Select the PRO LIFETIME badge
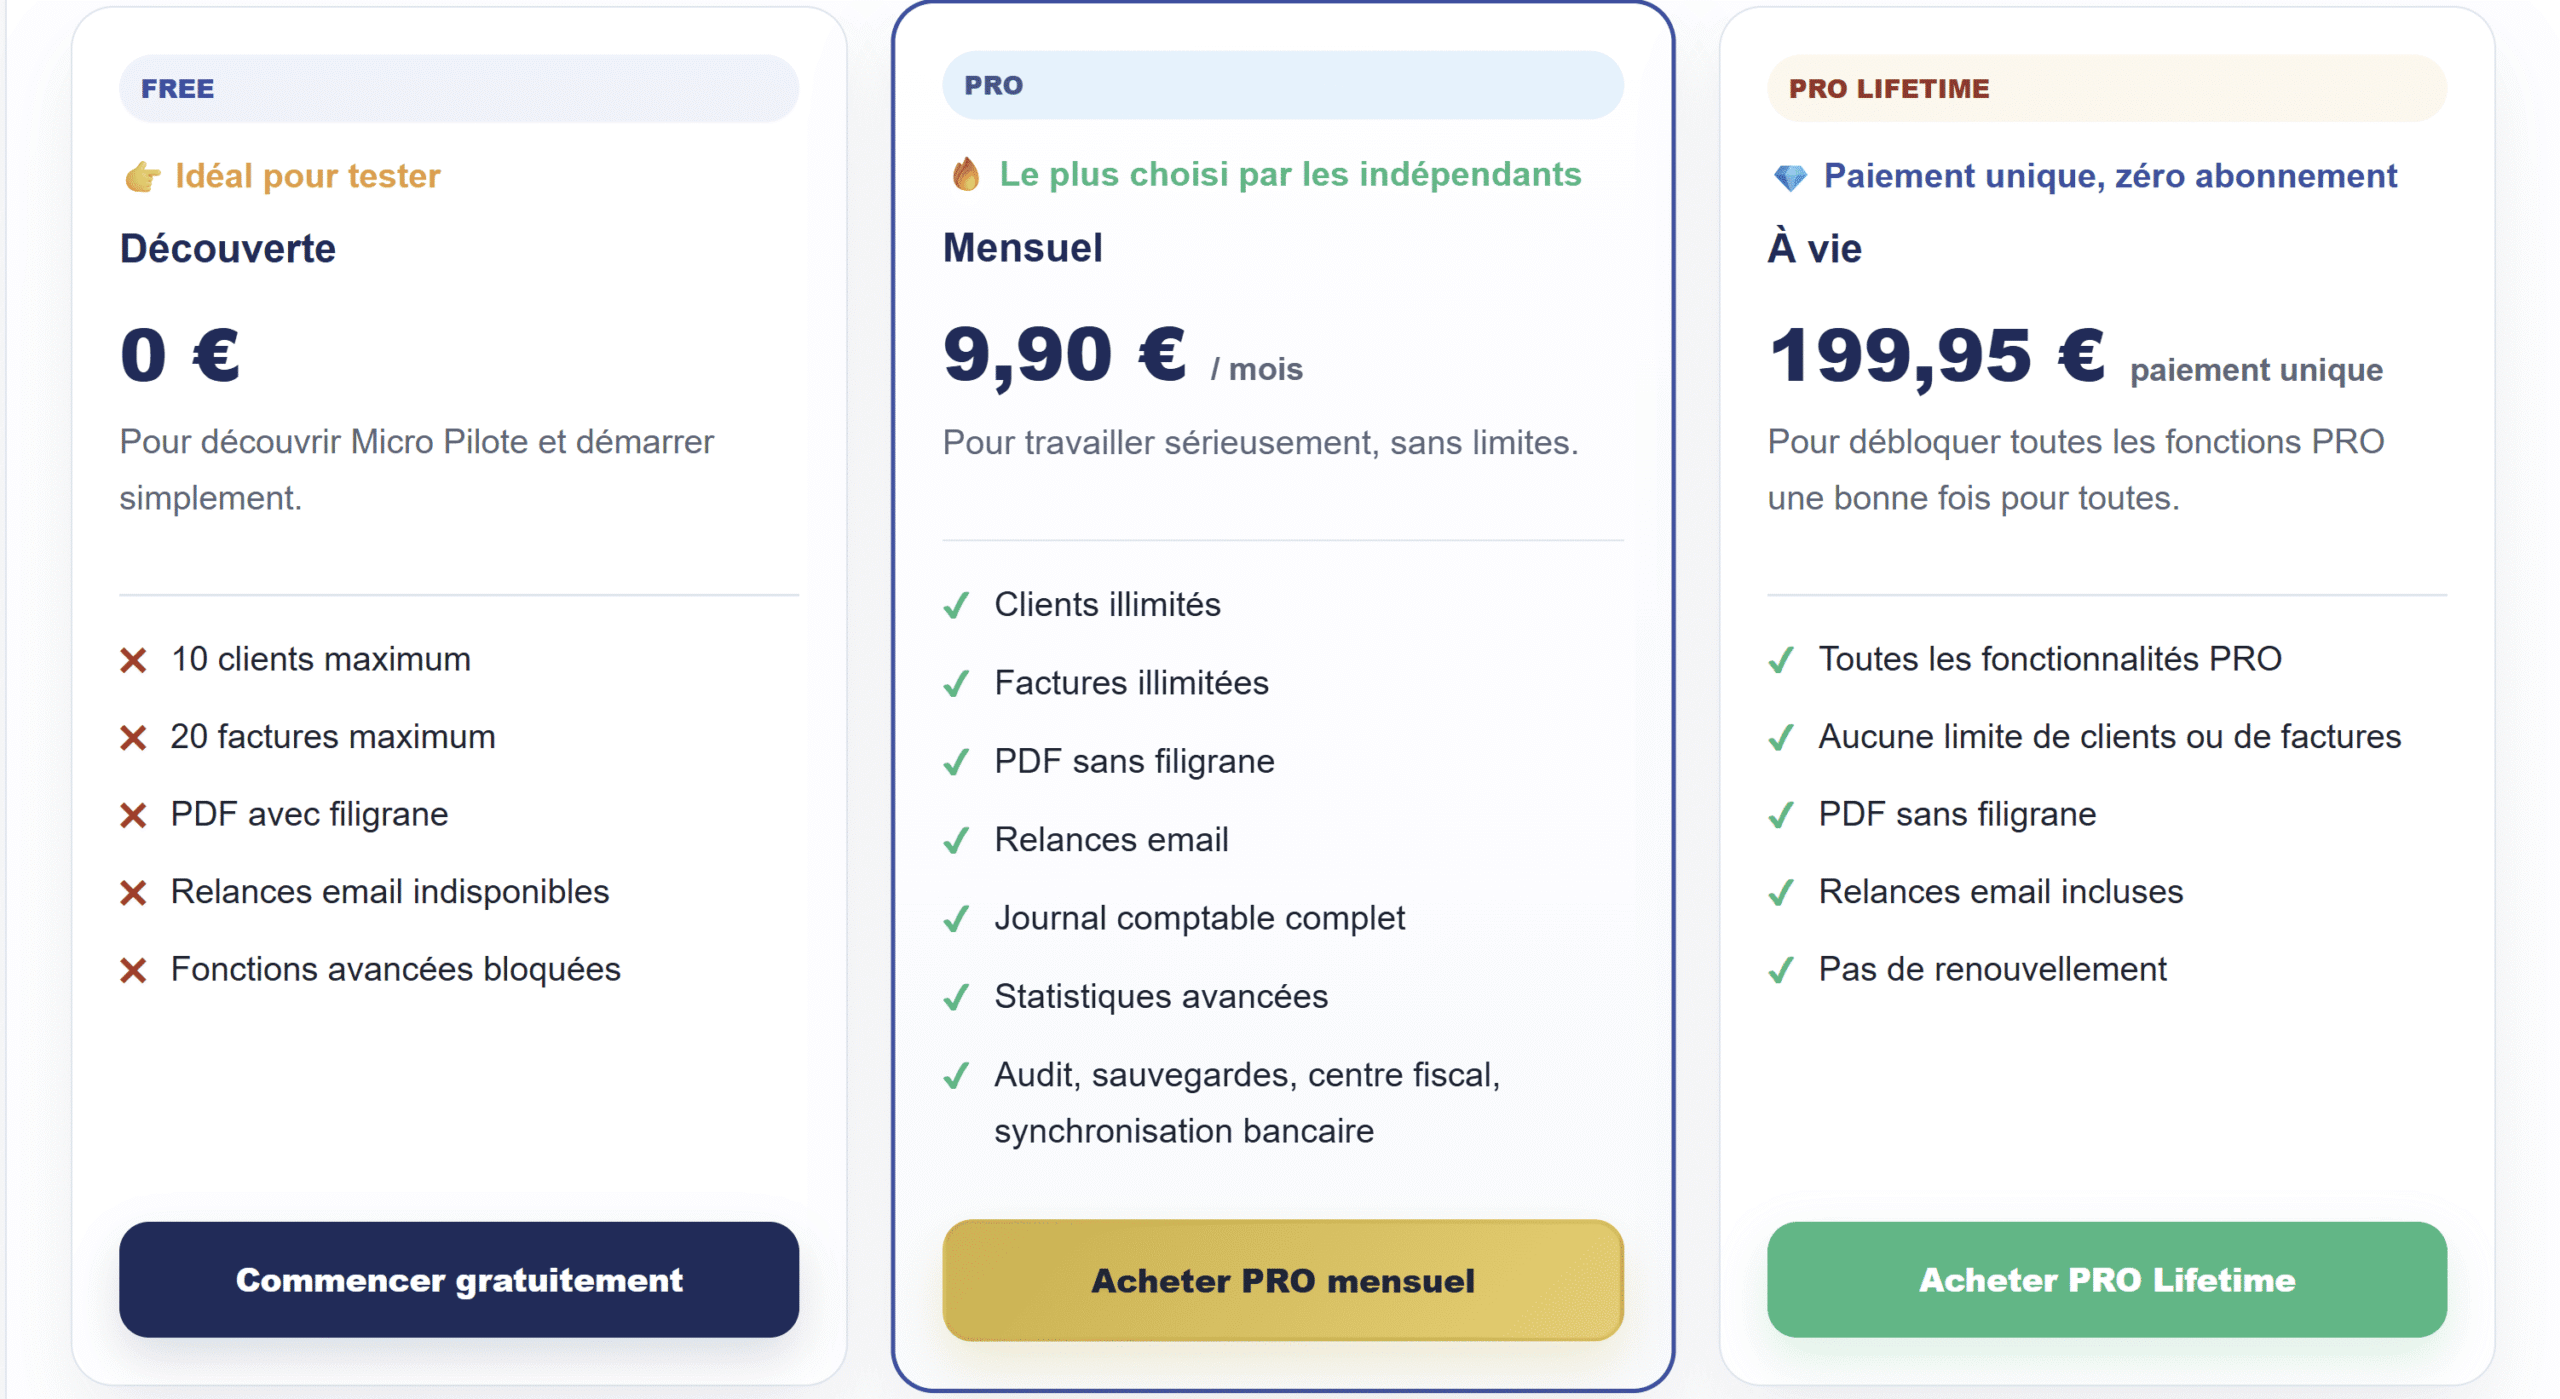 (x=1889, y=88)
